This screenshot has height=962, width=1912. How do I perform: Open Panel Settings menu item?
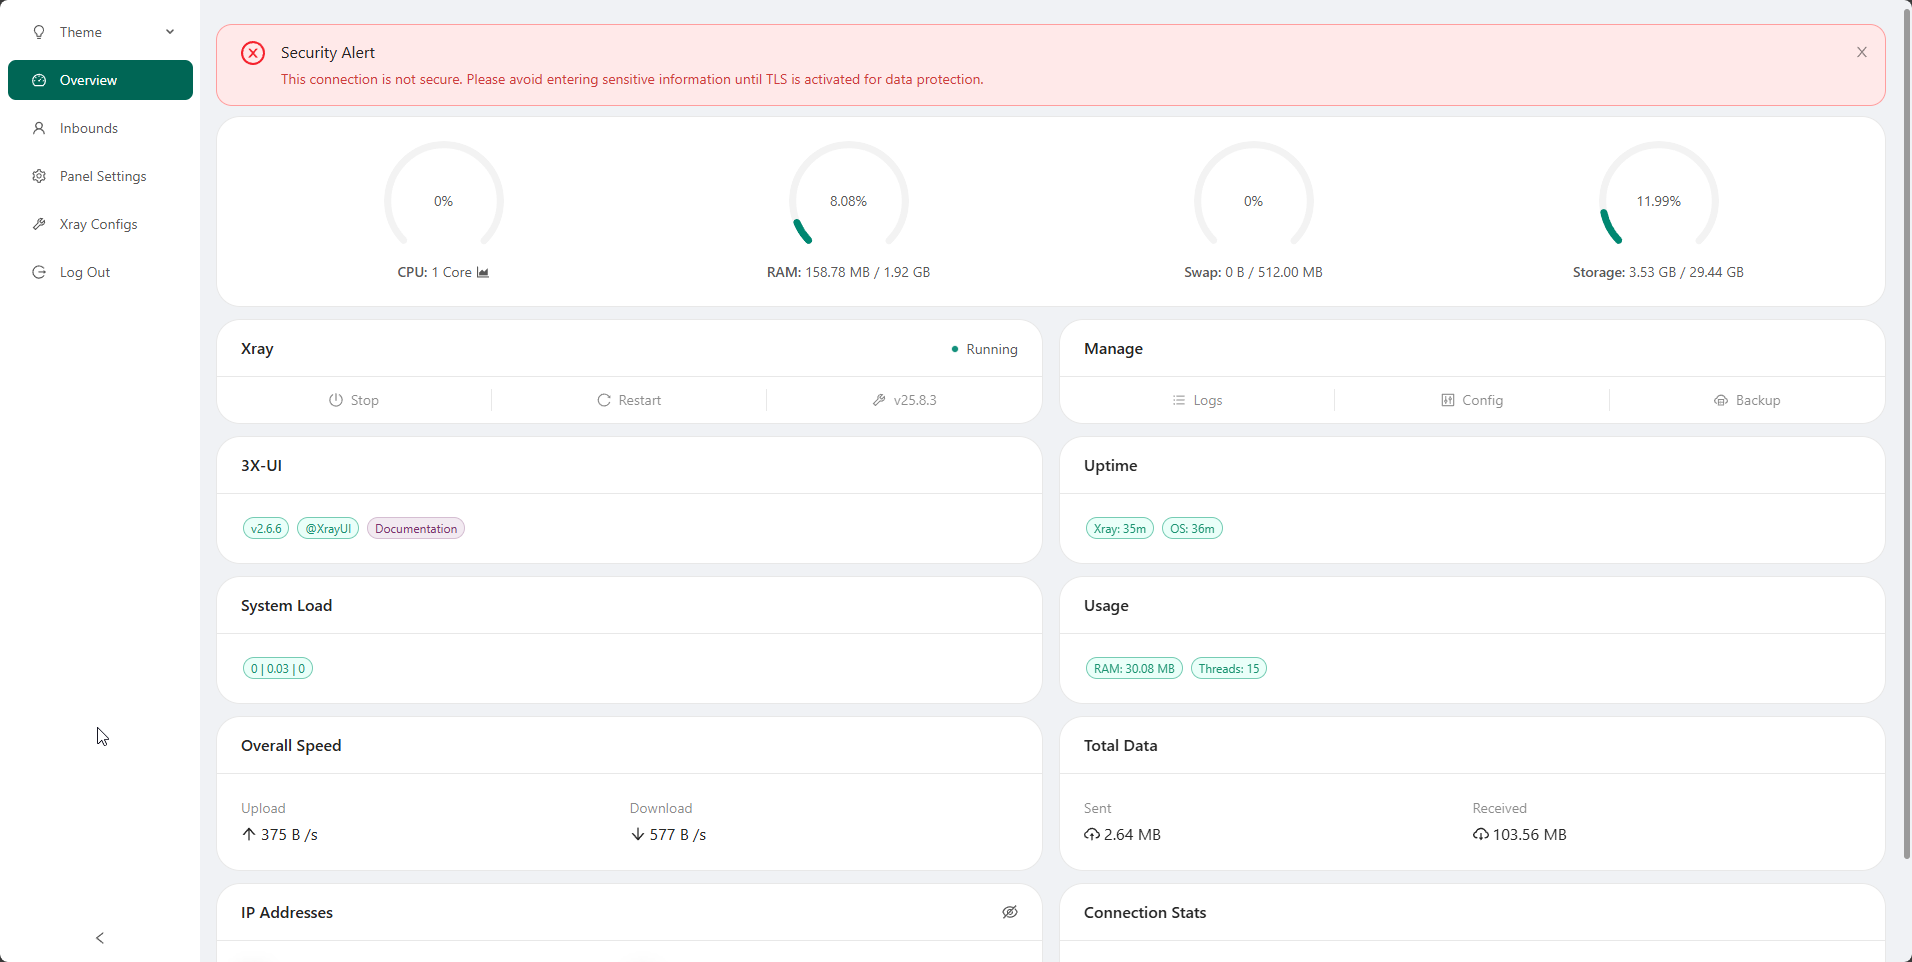(x=103, y=176)
